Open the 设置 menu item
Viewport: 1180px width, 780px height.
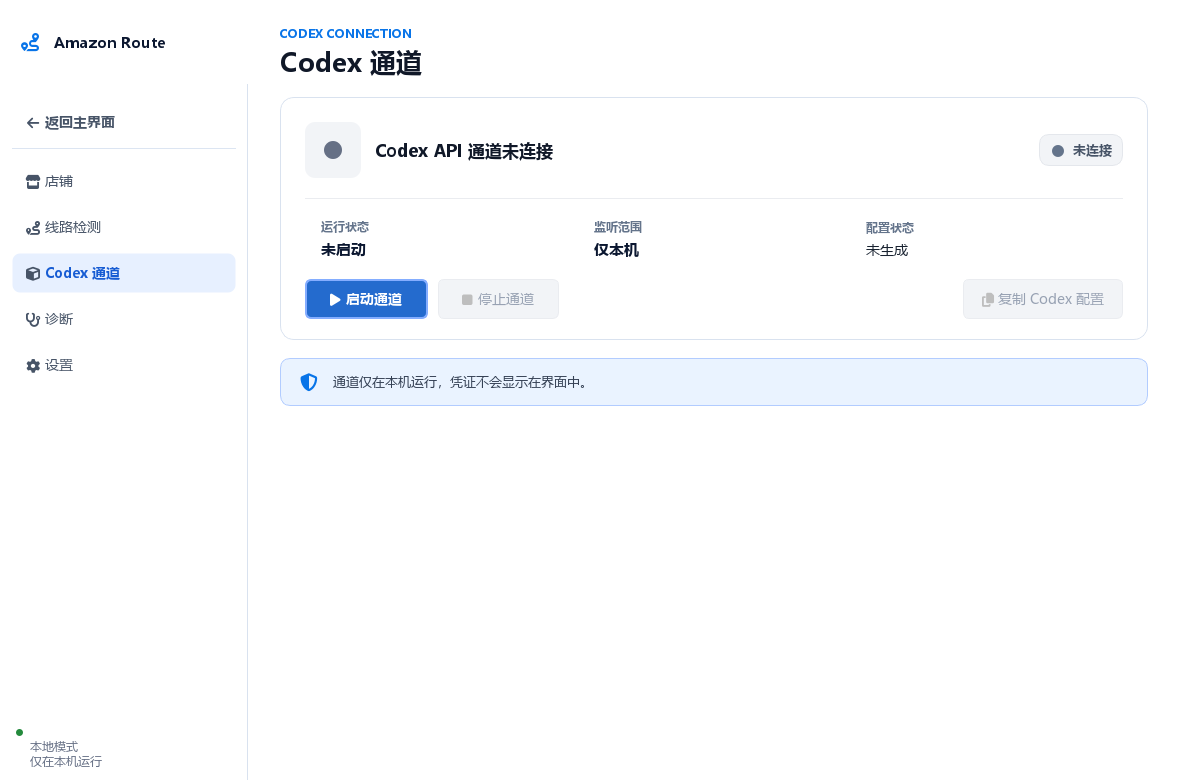[124, 365]
